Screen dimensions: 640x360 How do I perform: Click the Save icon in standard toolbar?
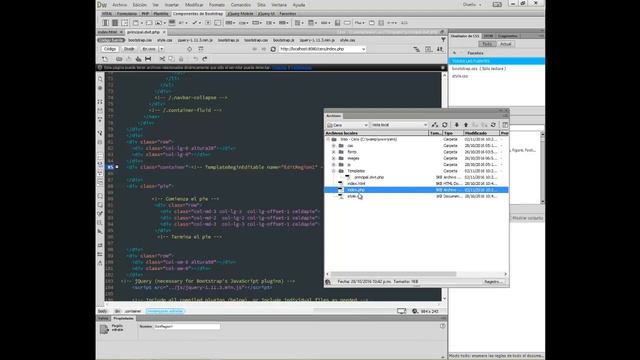point(129,59)
